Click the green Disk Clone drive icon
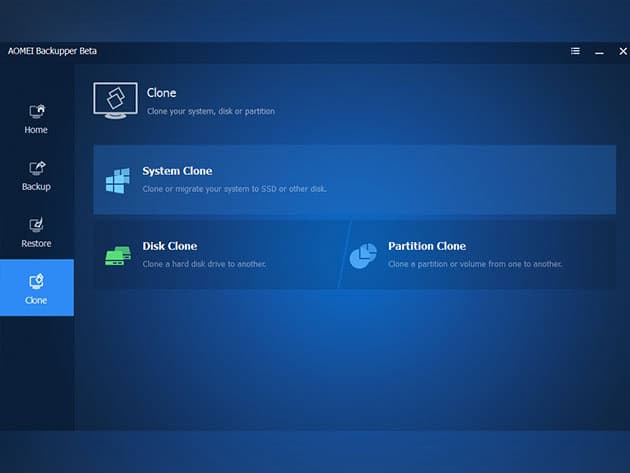630x473 pixels. (x=118, y=256)
